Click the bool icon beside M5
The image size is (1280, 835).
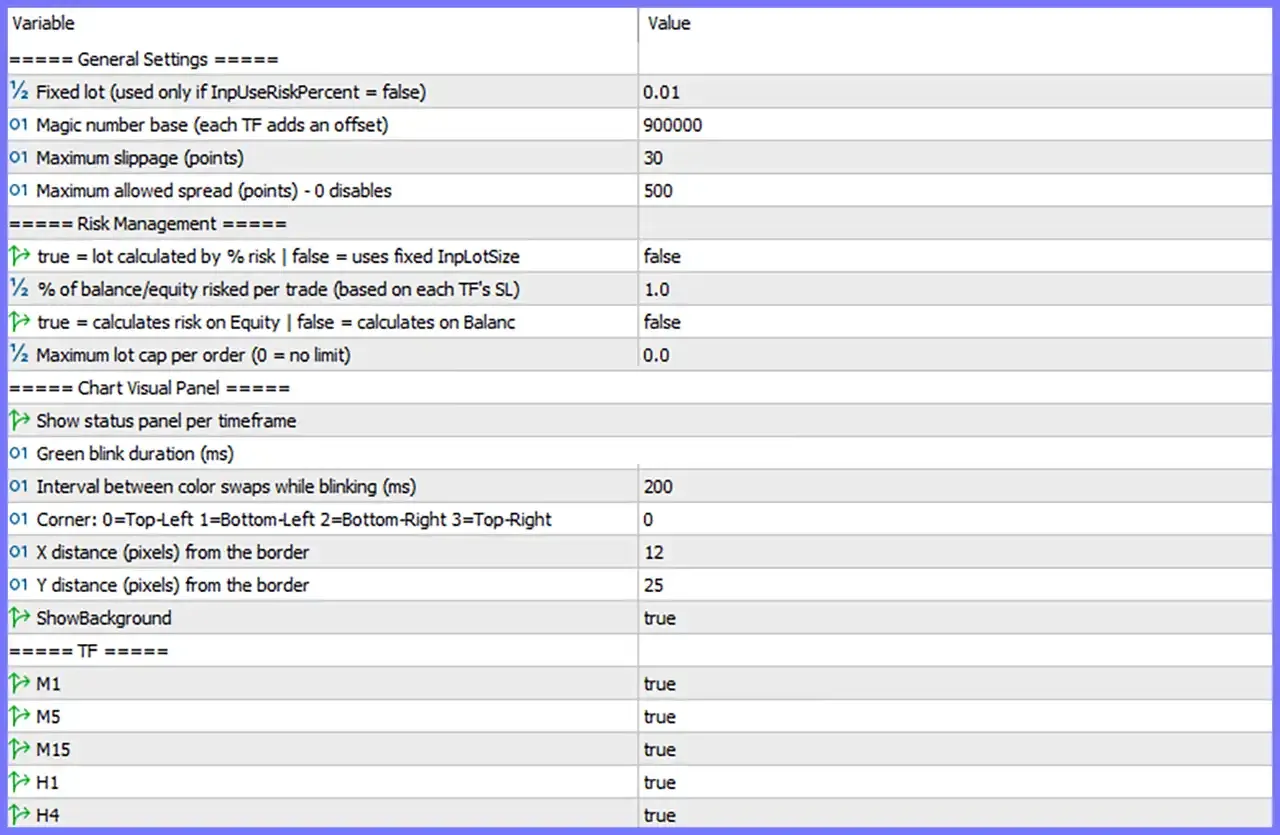pos(19,717)
